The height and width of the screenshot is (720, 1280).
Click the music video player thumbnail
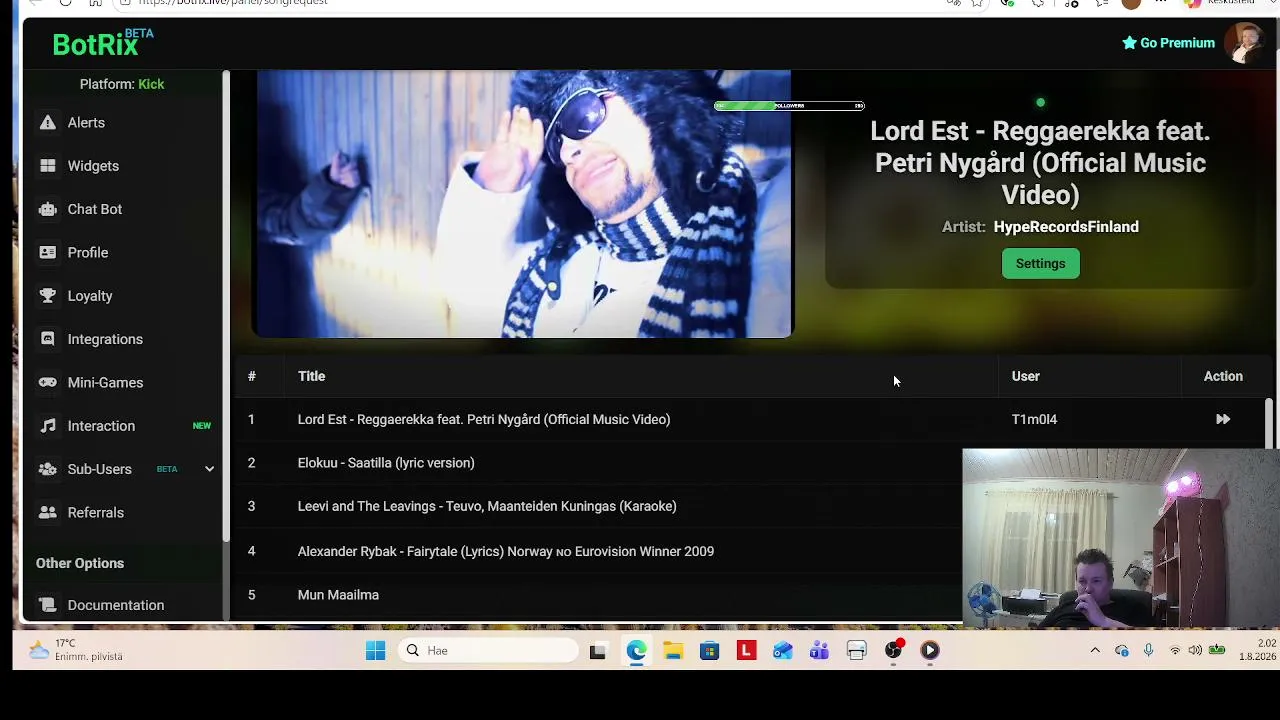coord(523,204)
